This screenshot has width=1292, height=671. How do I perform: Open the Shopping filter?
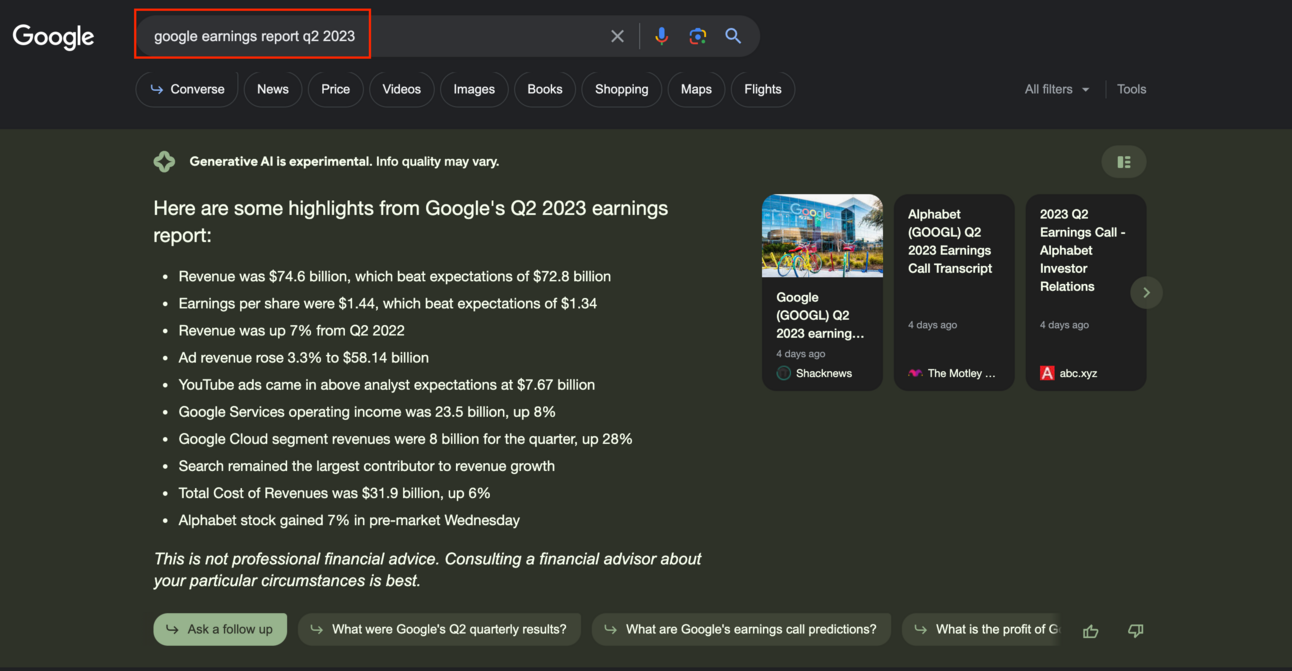tap(621, 89)
